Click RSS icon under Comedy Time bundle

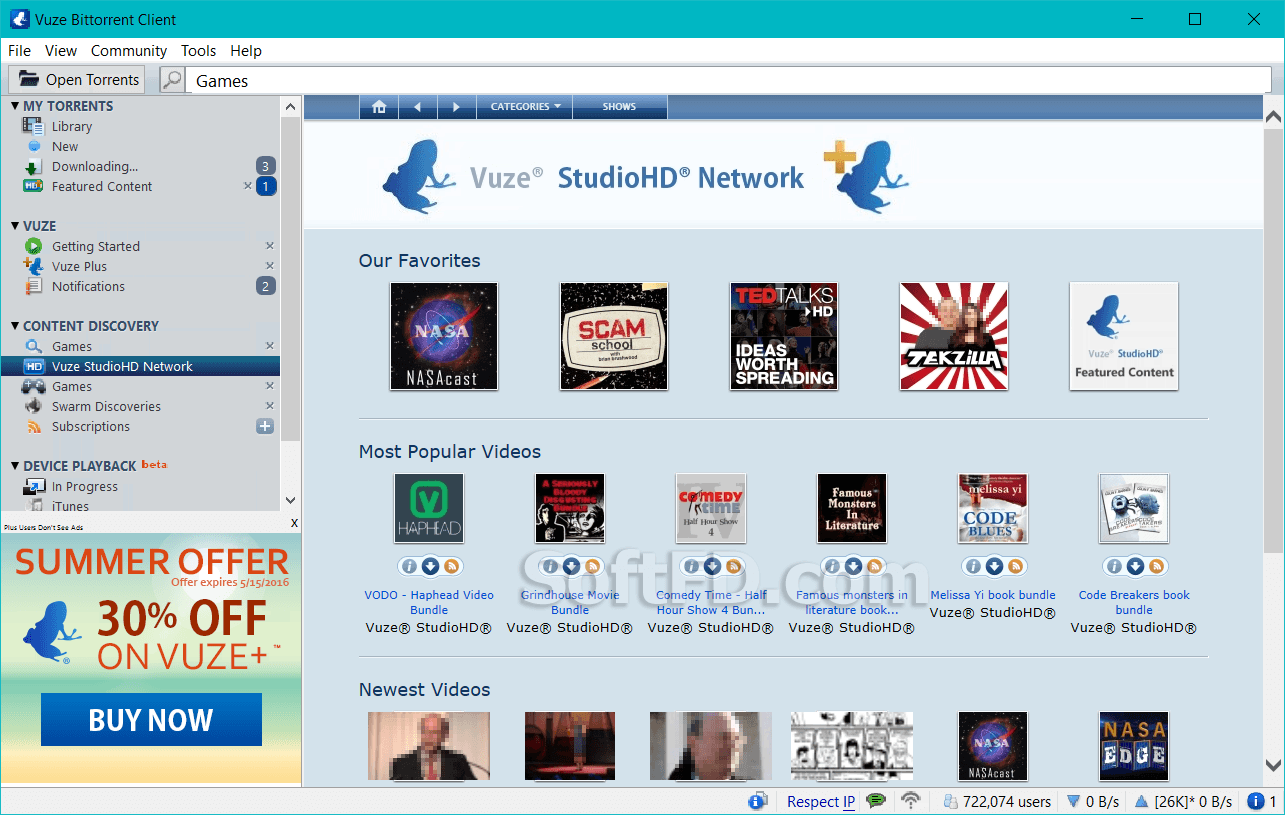pos(734,566)
